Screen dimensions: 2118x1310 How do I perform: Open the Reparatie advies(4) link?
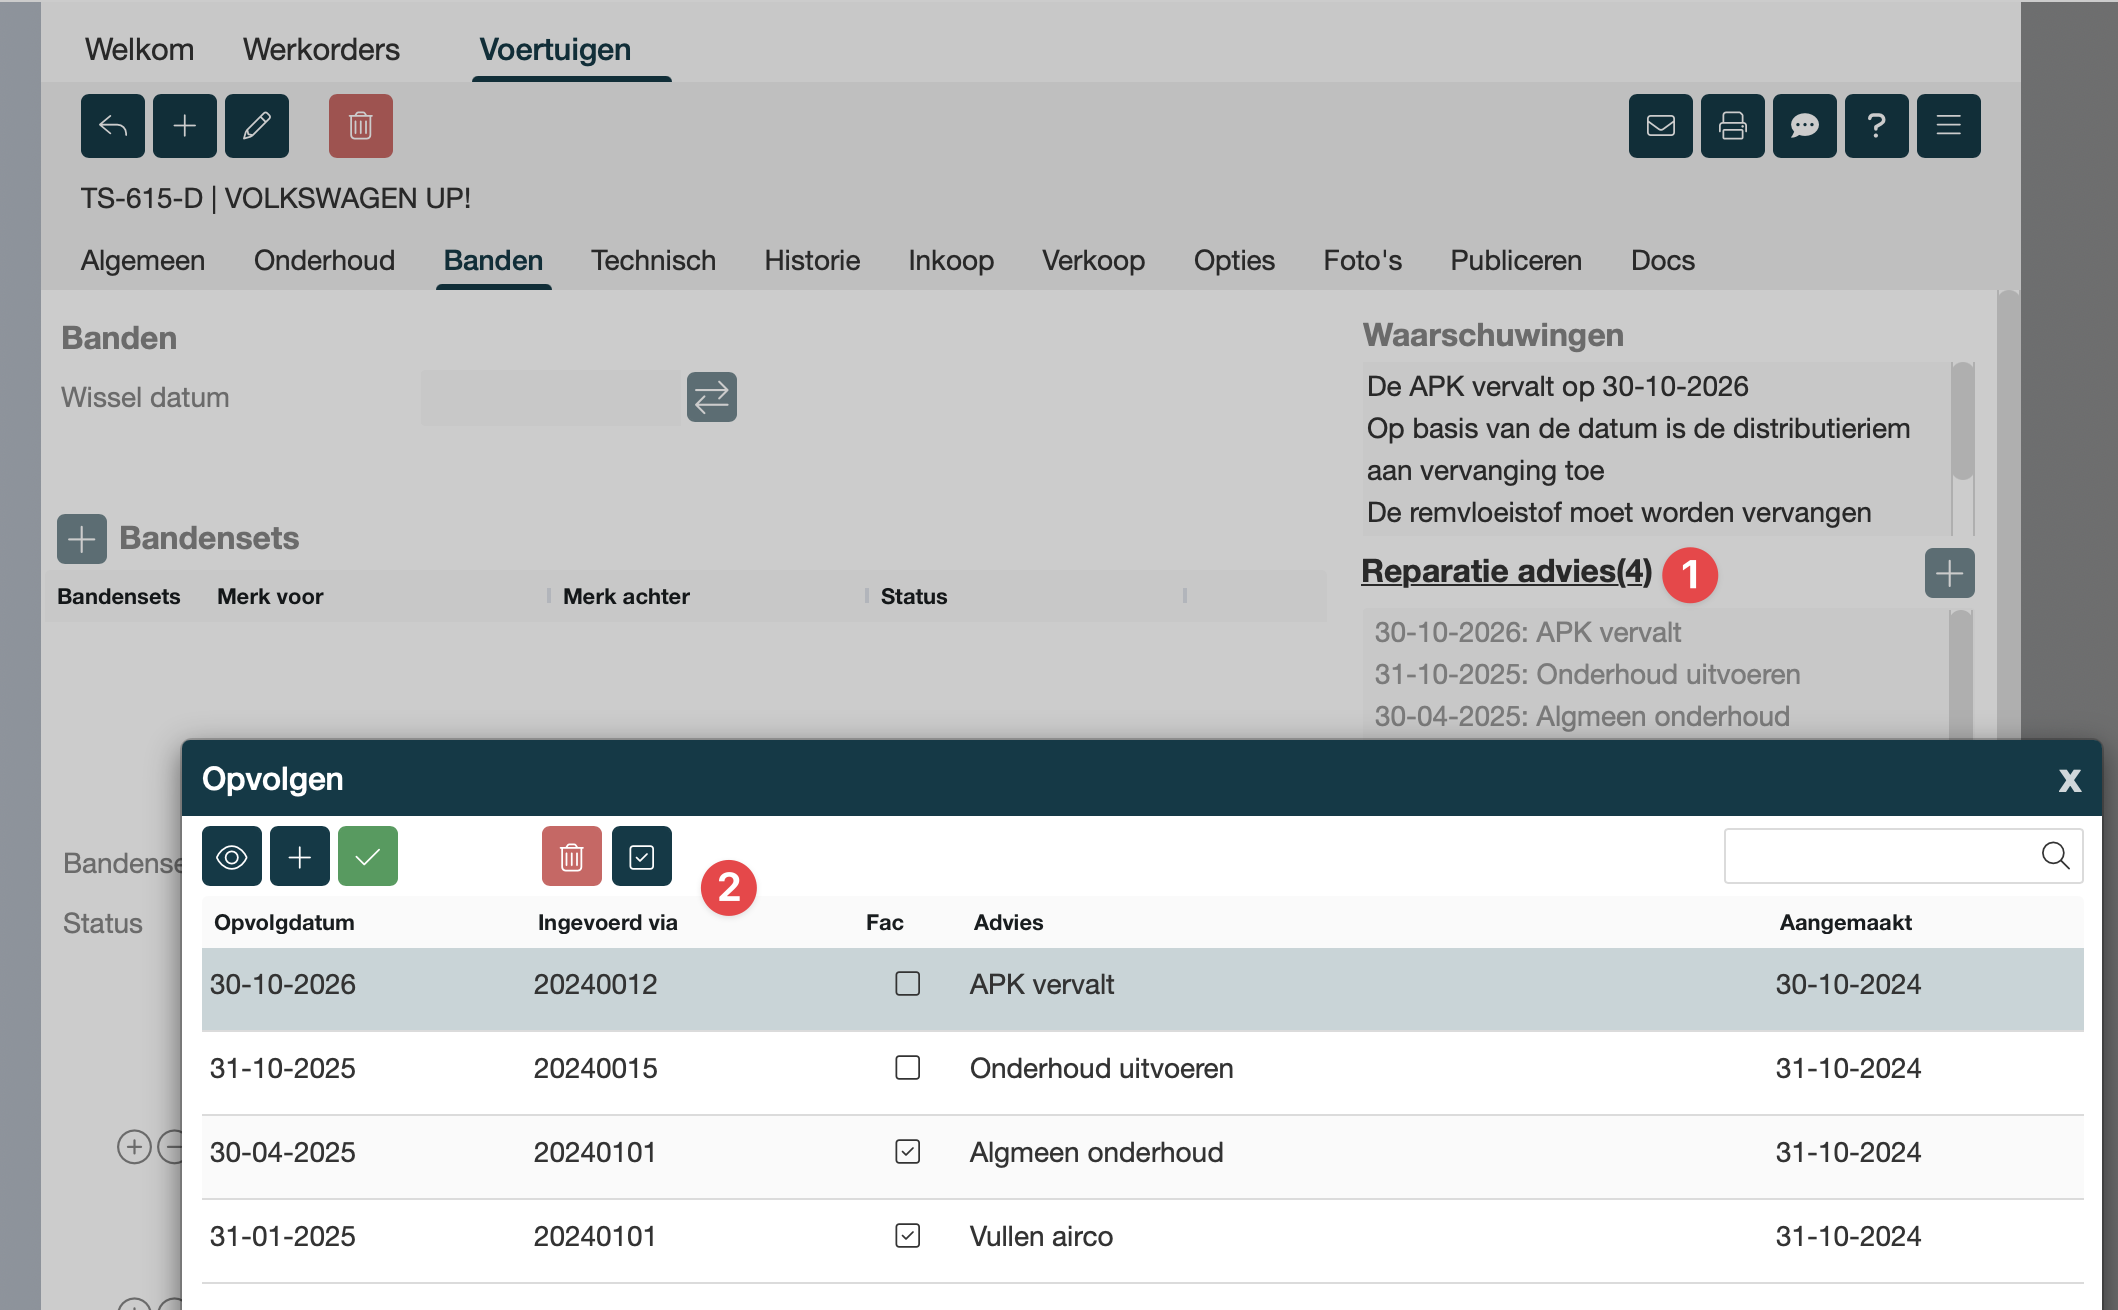[x=1505, y=571]
